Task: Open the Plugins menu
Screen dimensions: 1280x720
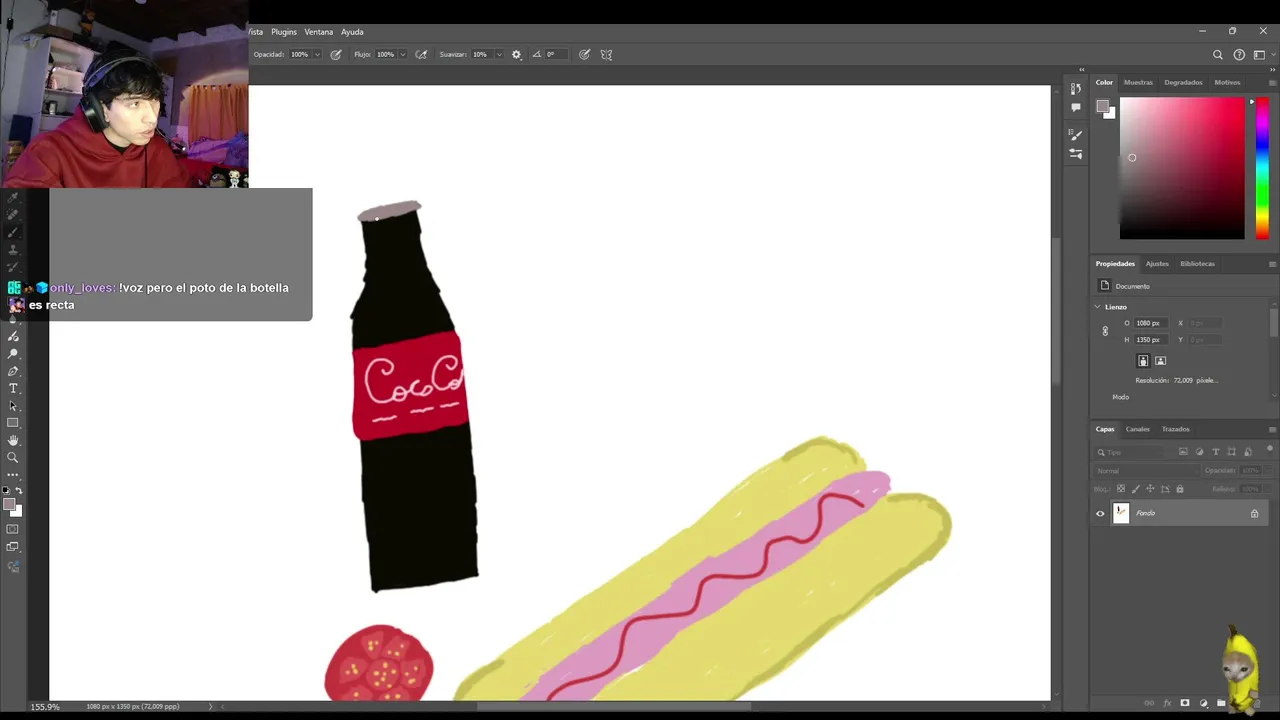Action: [x=284, y=32]
